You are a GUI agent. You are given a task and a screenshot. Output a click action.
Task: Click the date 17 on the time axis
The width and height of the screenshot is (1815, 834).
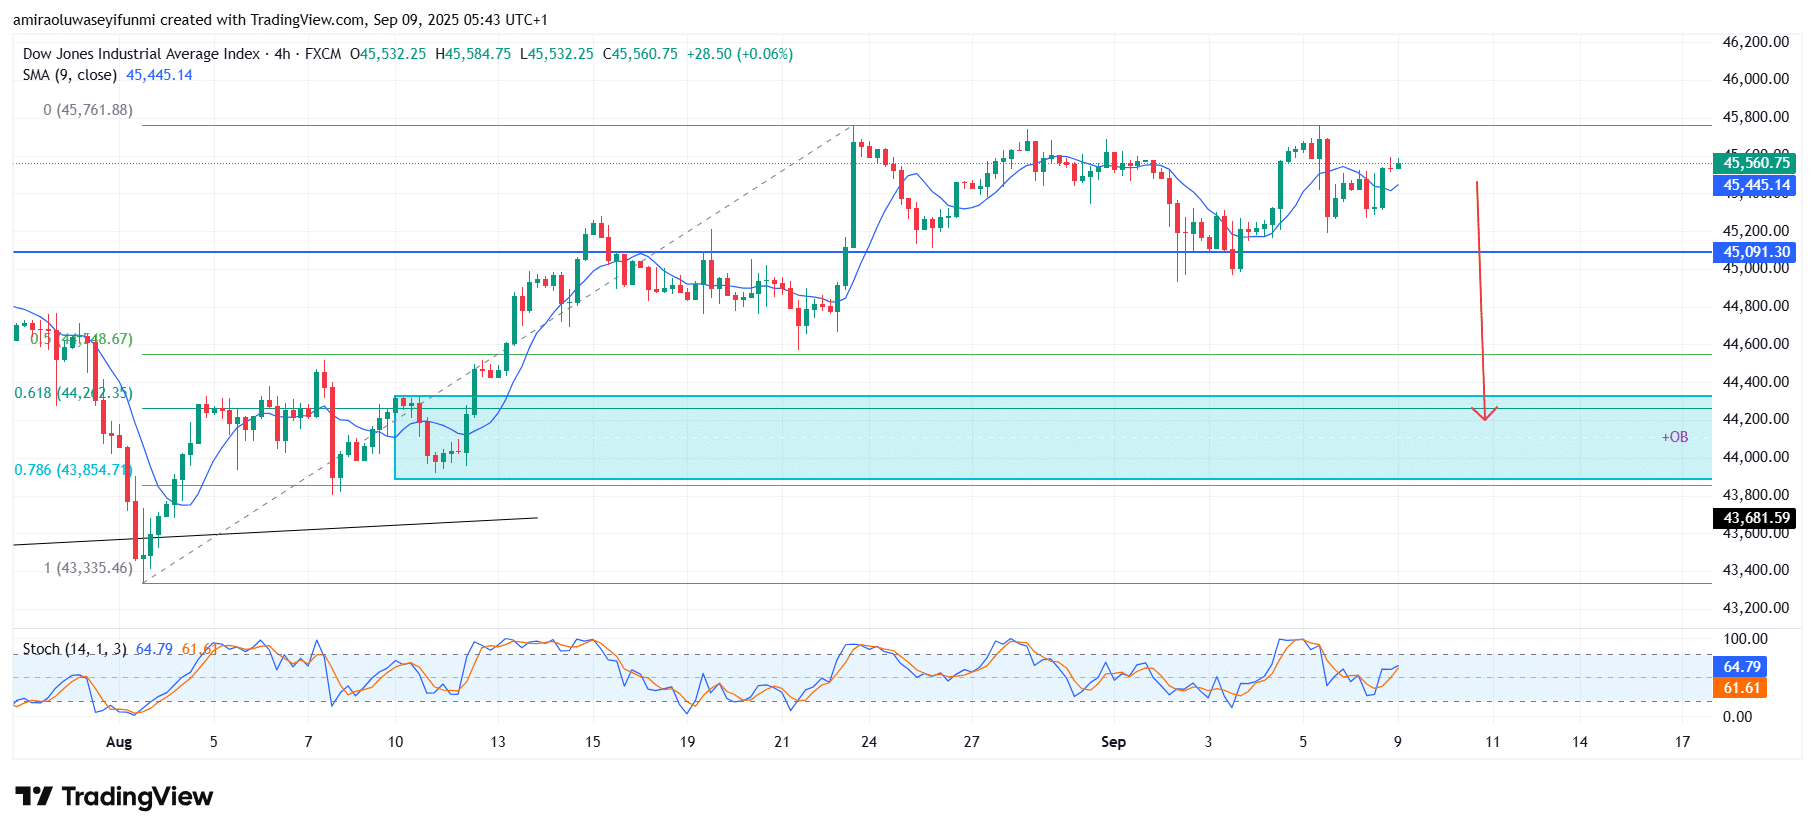pos(1682,742)
